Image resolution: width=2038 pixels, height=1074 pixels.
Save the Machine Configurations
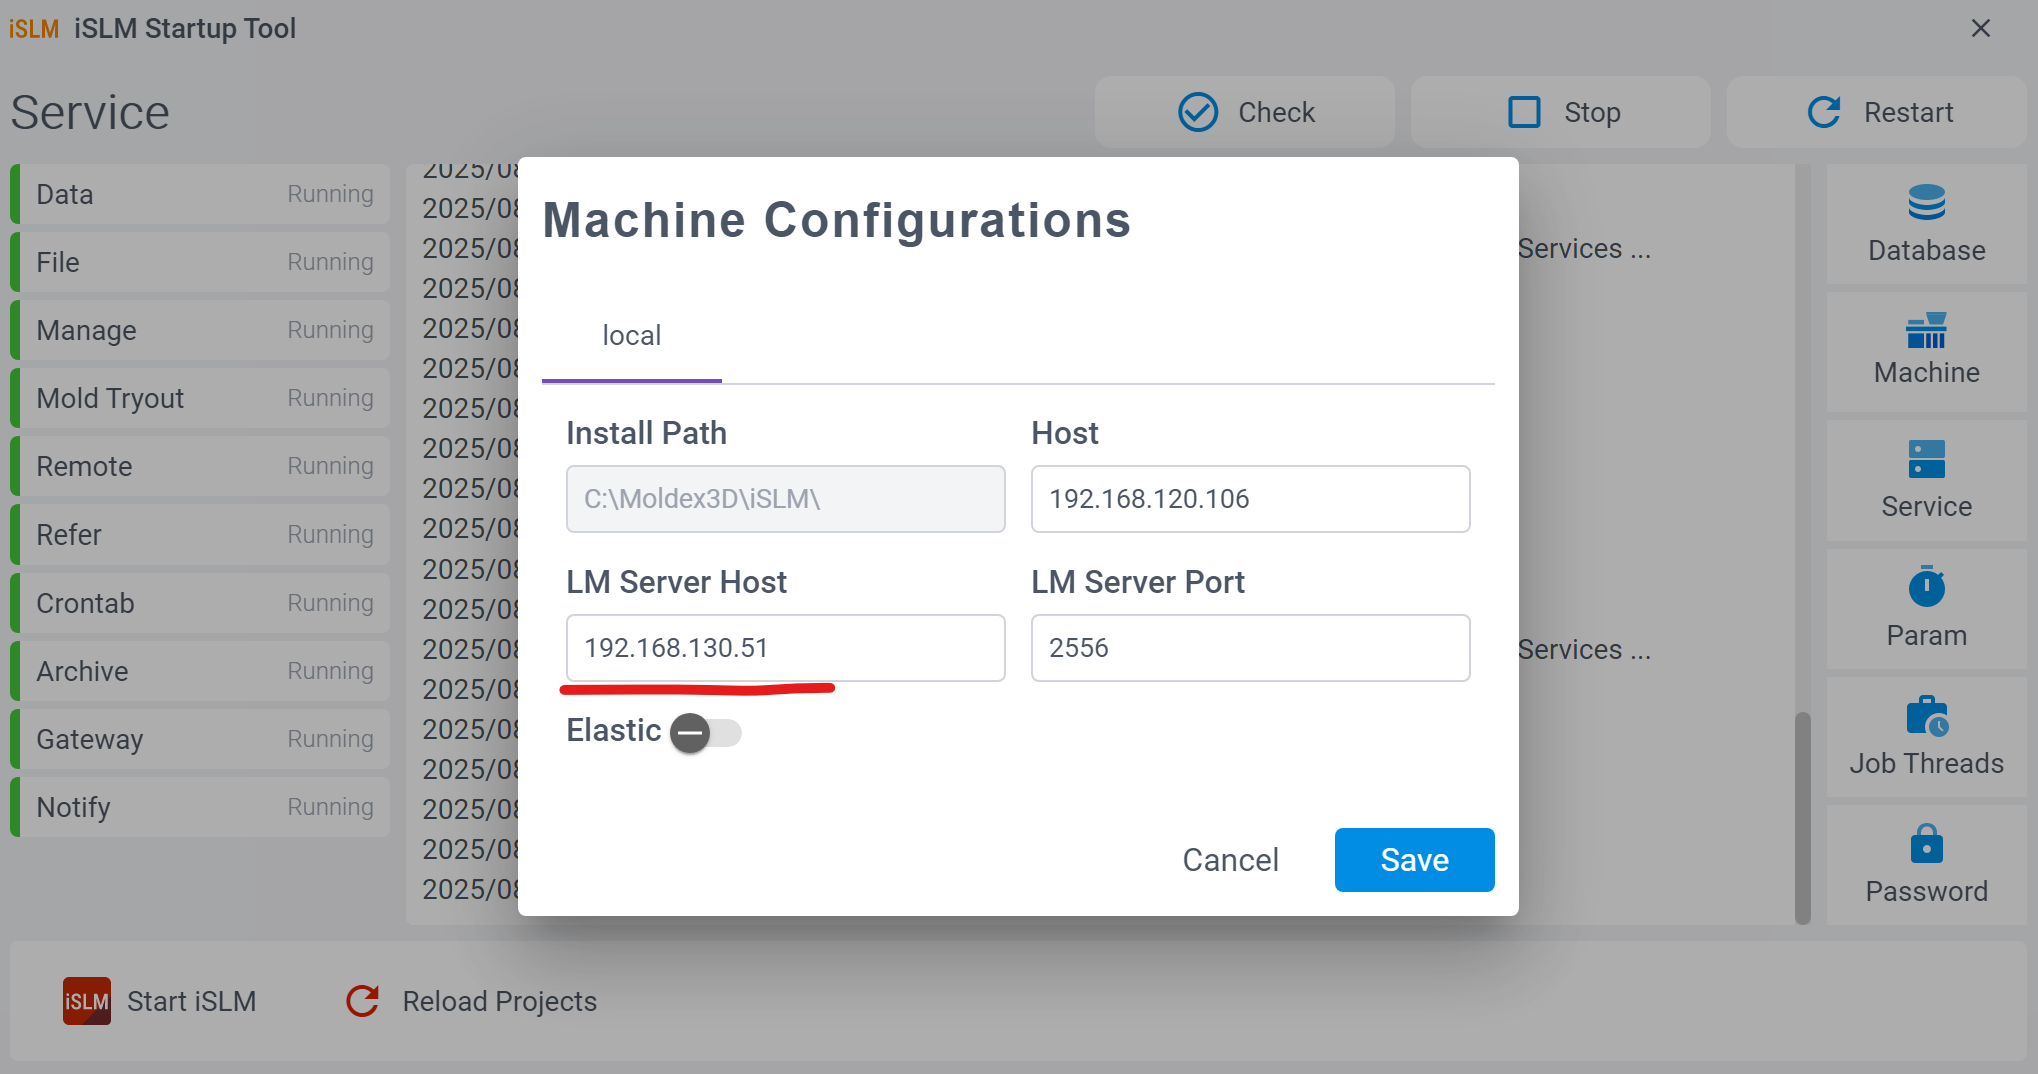pos(1415,860)
